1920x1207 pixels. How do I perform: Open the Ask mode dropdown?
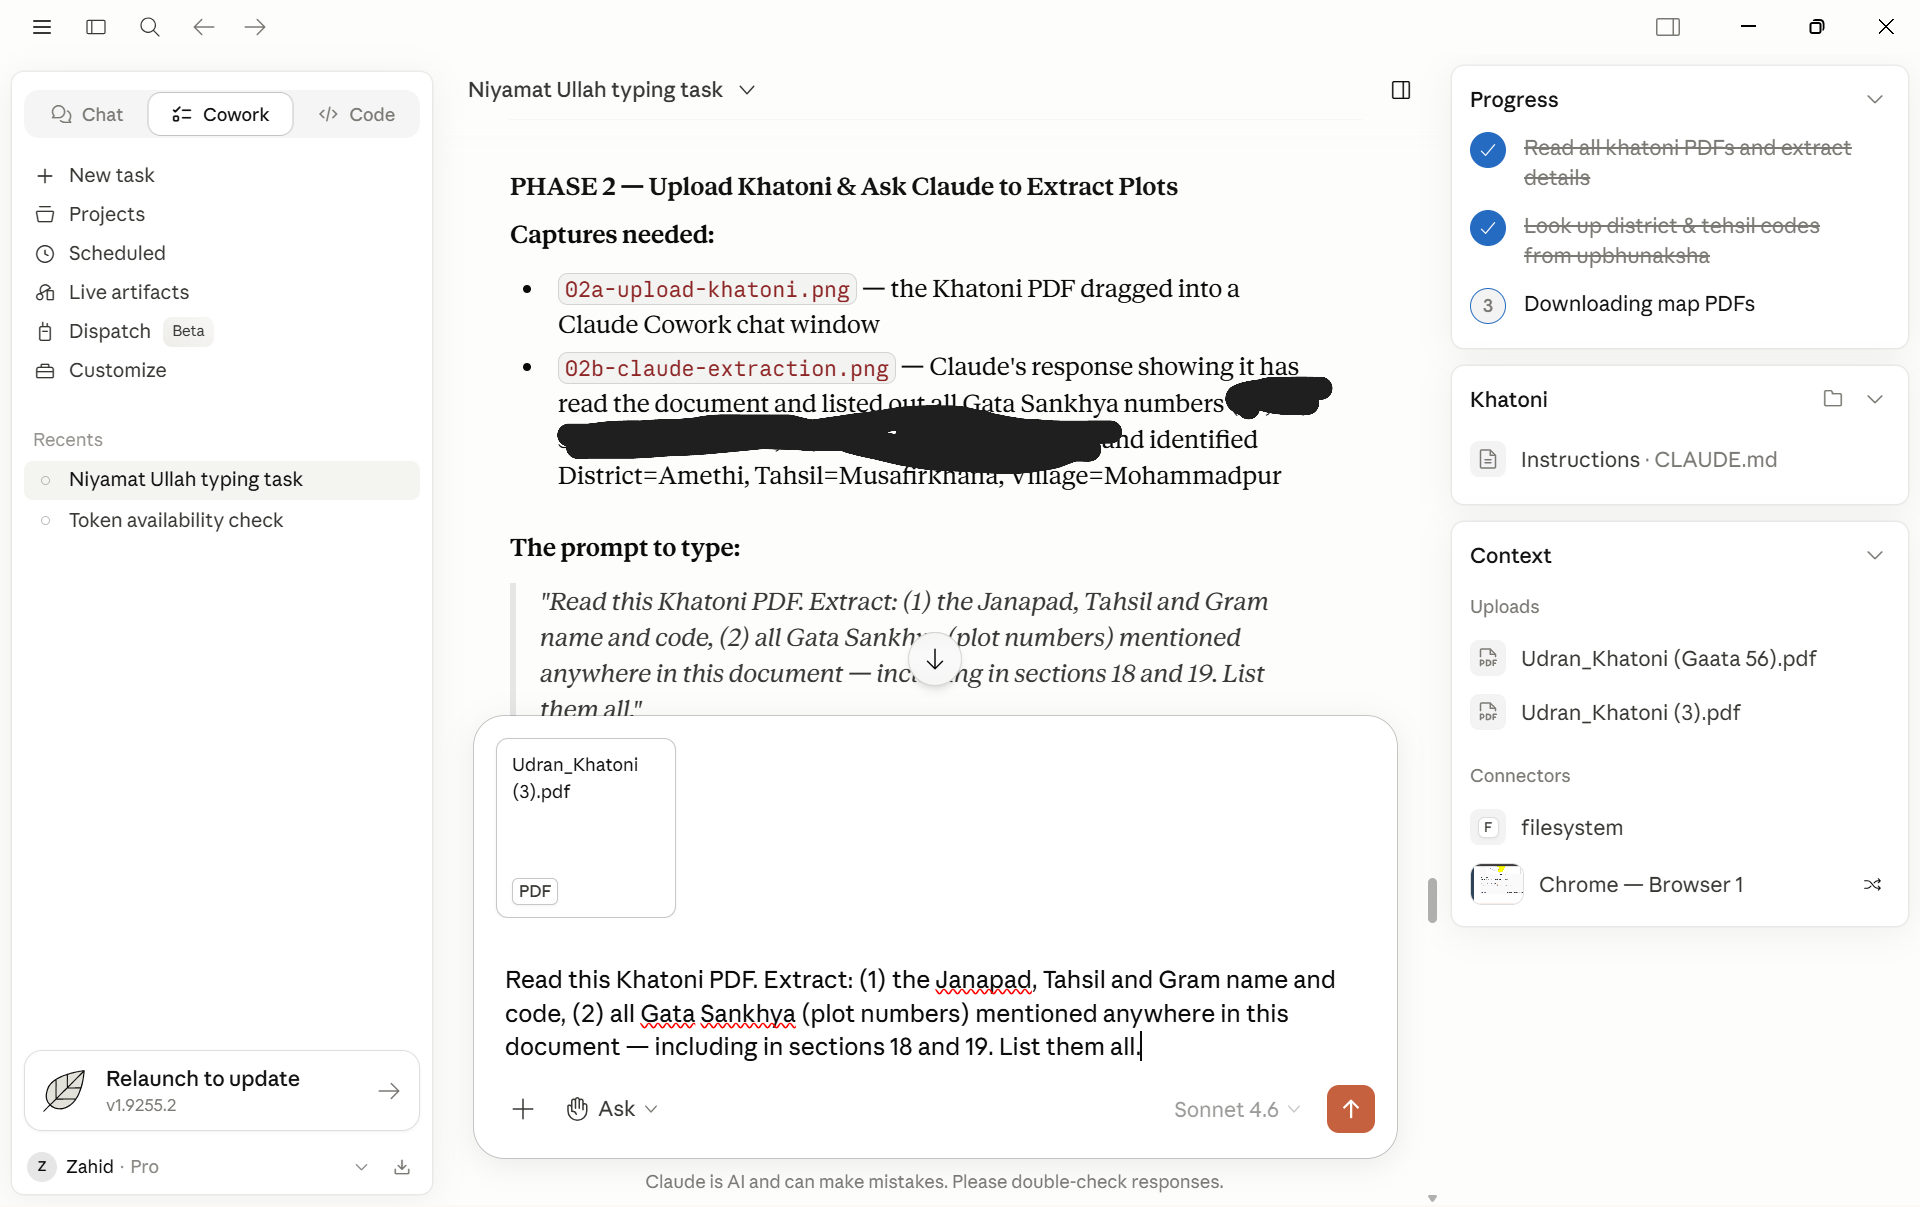coord(612,1109)
